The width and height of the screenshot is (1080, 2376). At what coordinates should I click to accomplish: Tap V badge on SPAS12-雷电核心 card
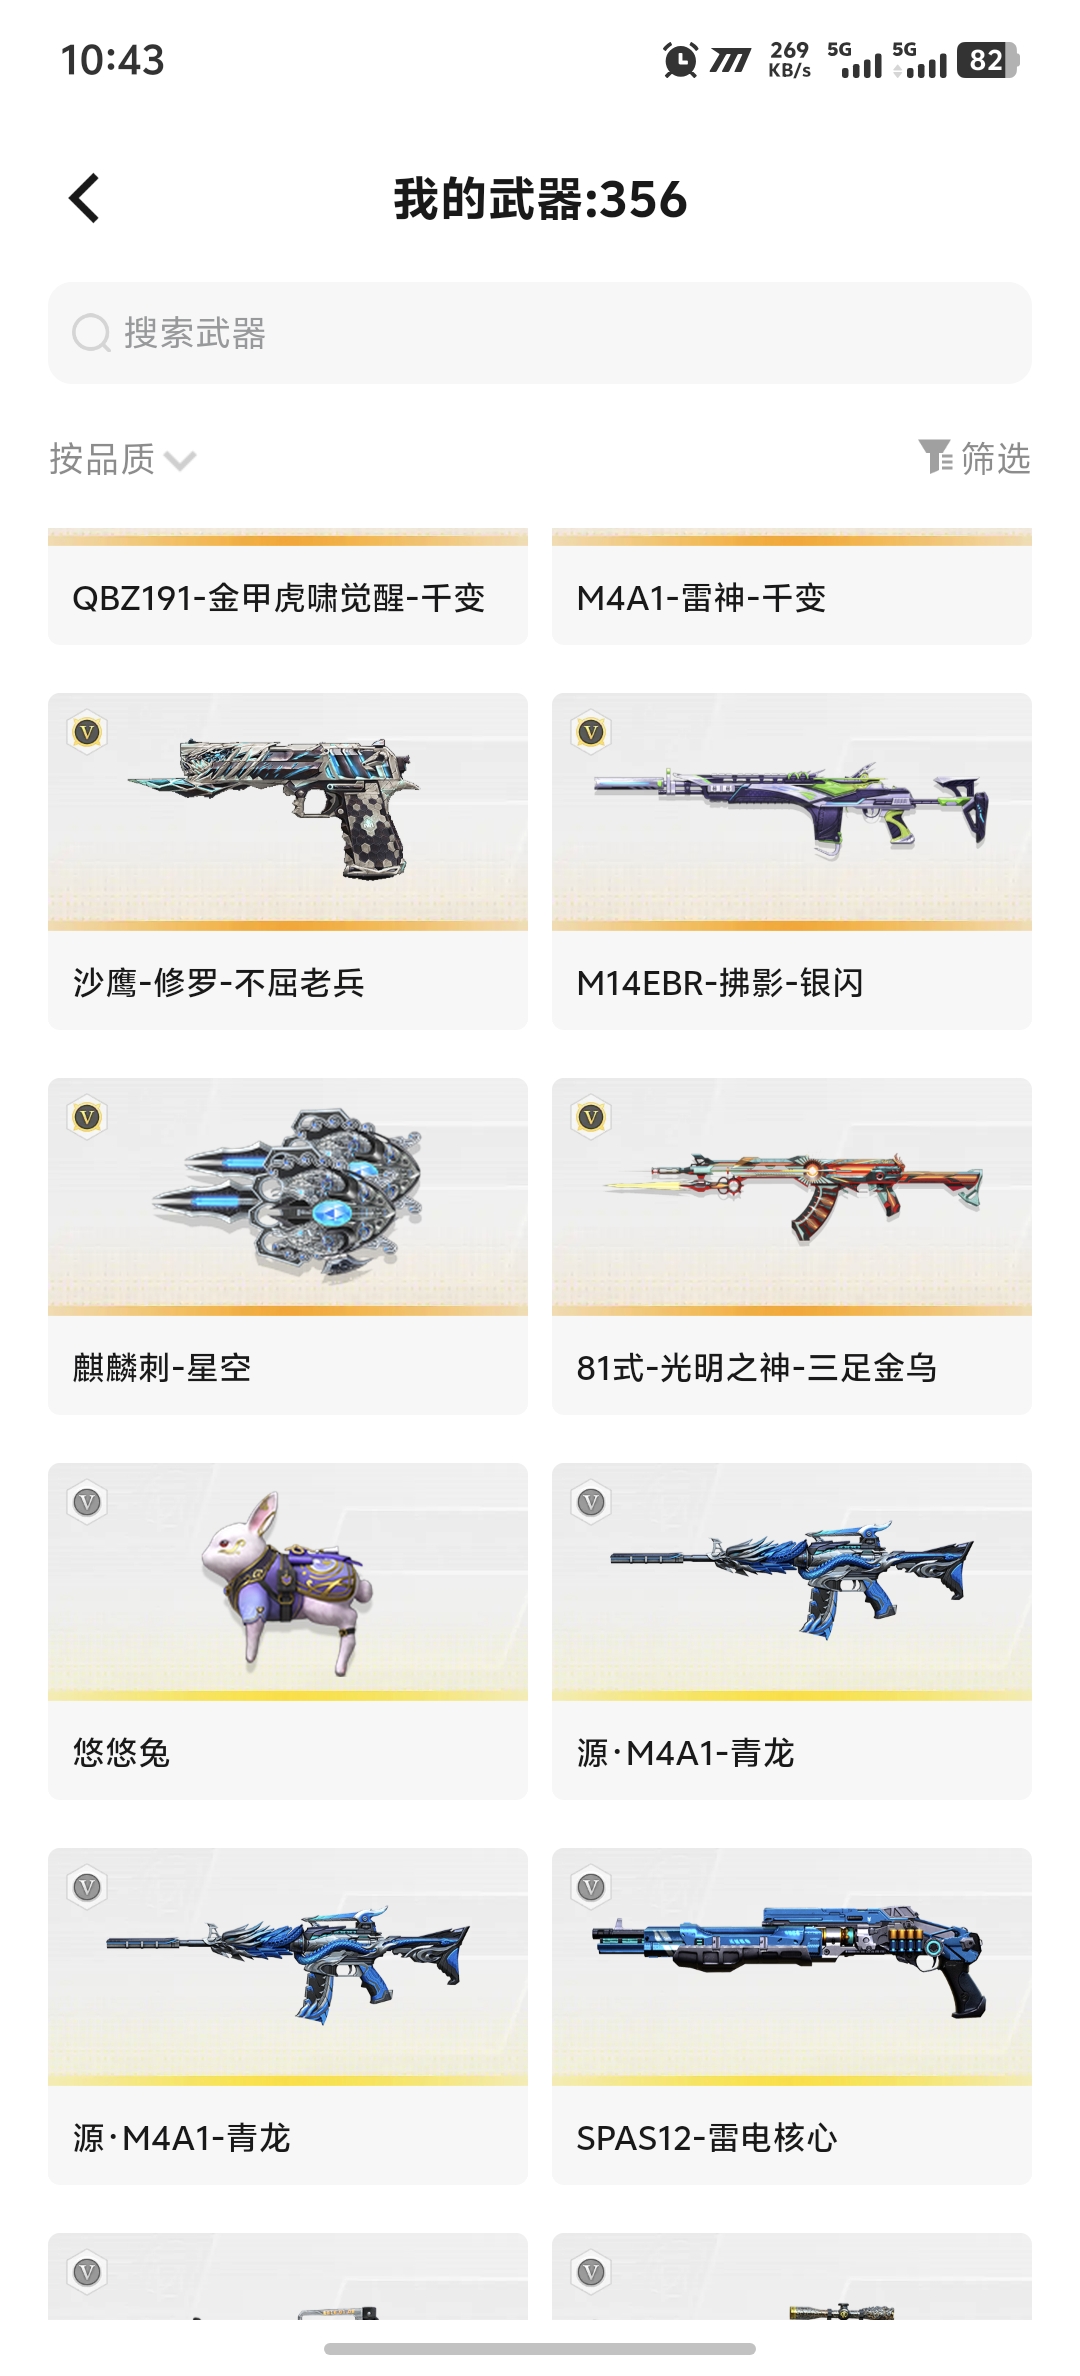(592, 1888)
